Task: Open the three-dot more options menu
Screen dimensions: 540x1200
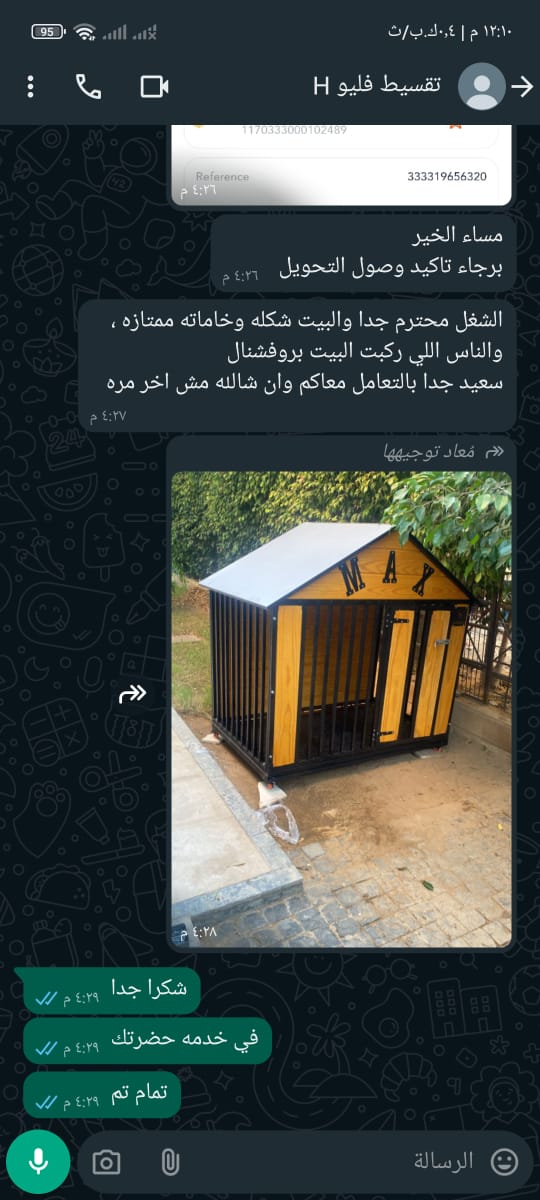Action: coord(31,87)
